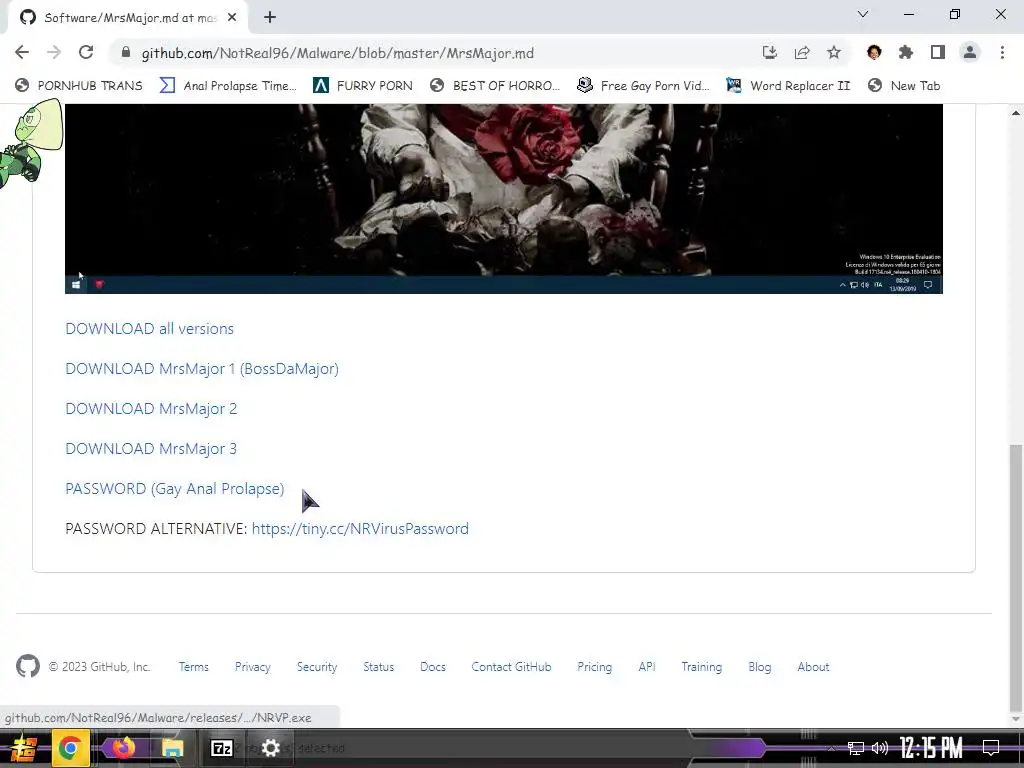Click the round extension avatar icon in toolbar
This screenshot has width=1024, height=768.
point(874,52)
